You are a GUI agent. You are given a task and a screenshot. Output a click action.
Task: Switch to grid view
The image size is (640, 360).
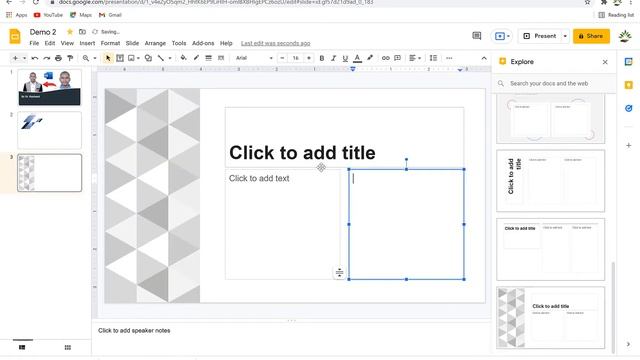click(68, 347)
